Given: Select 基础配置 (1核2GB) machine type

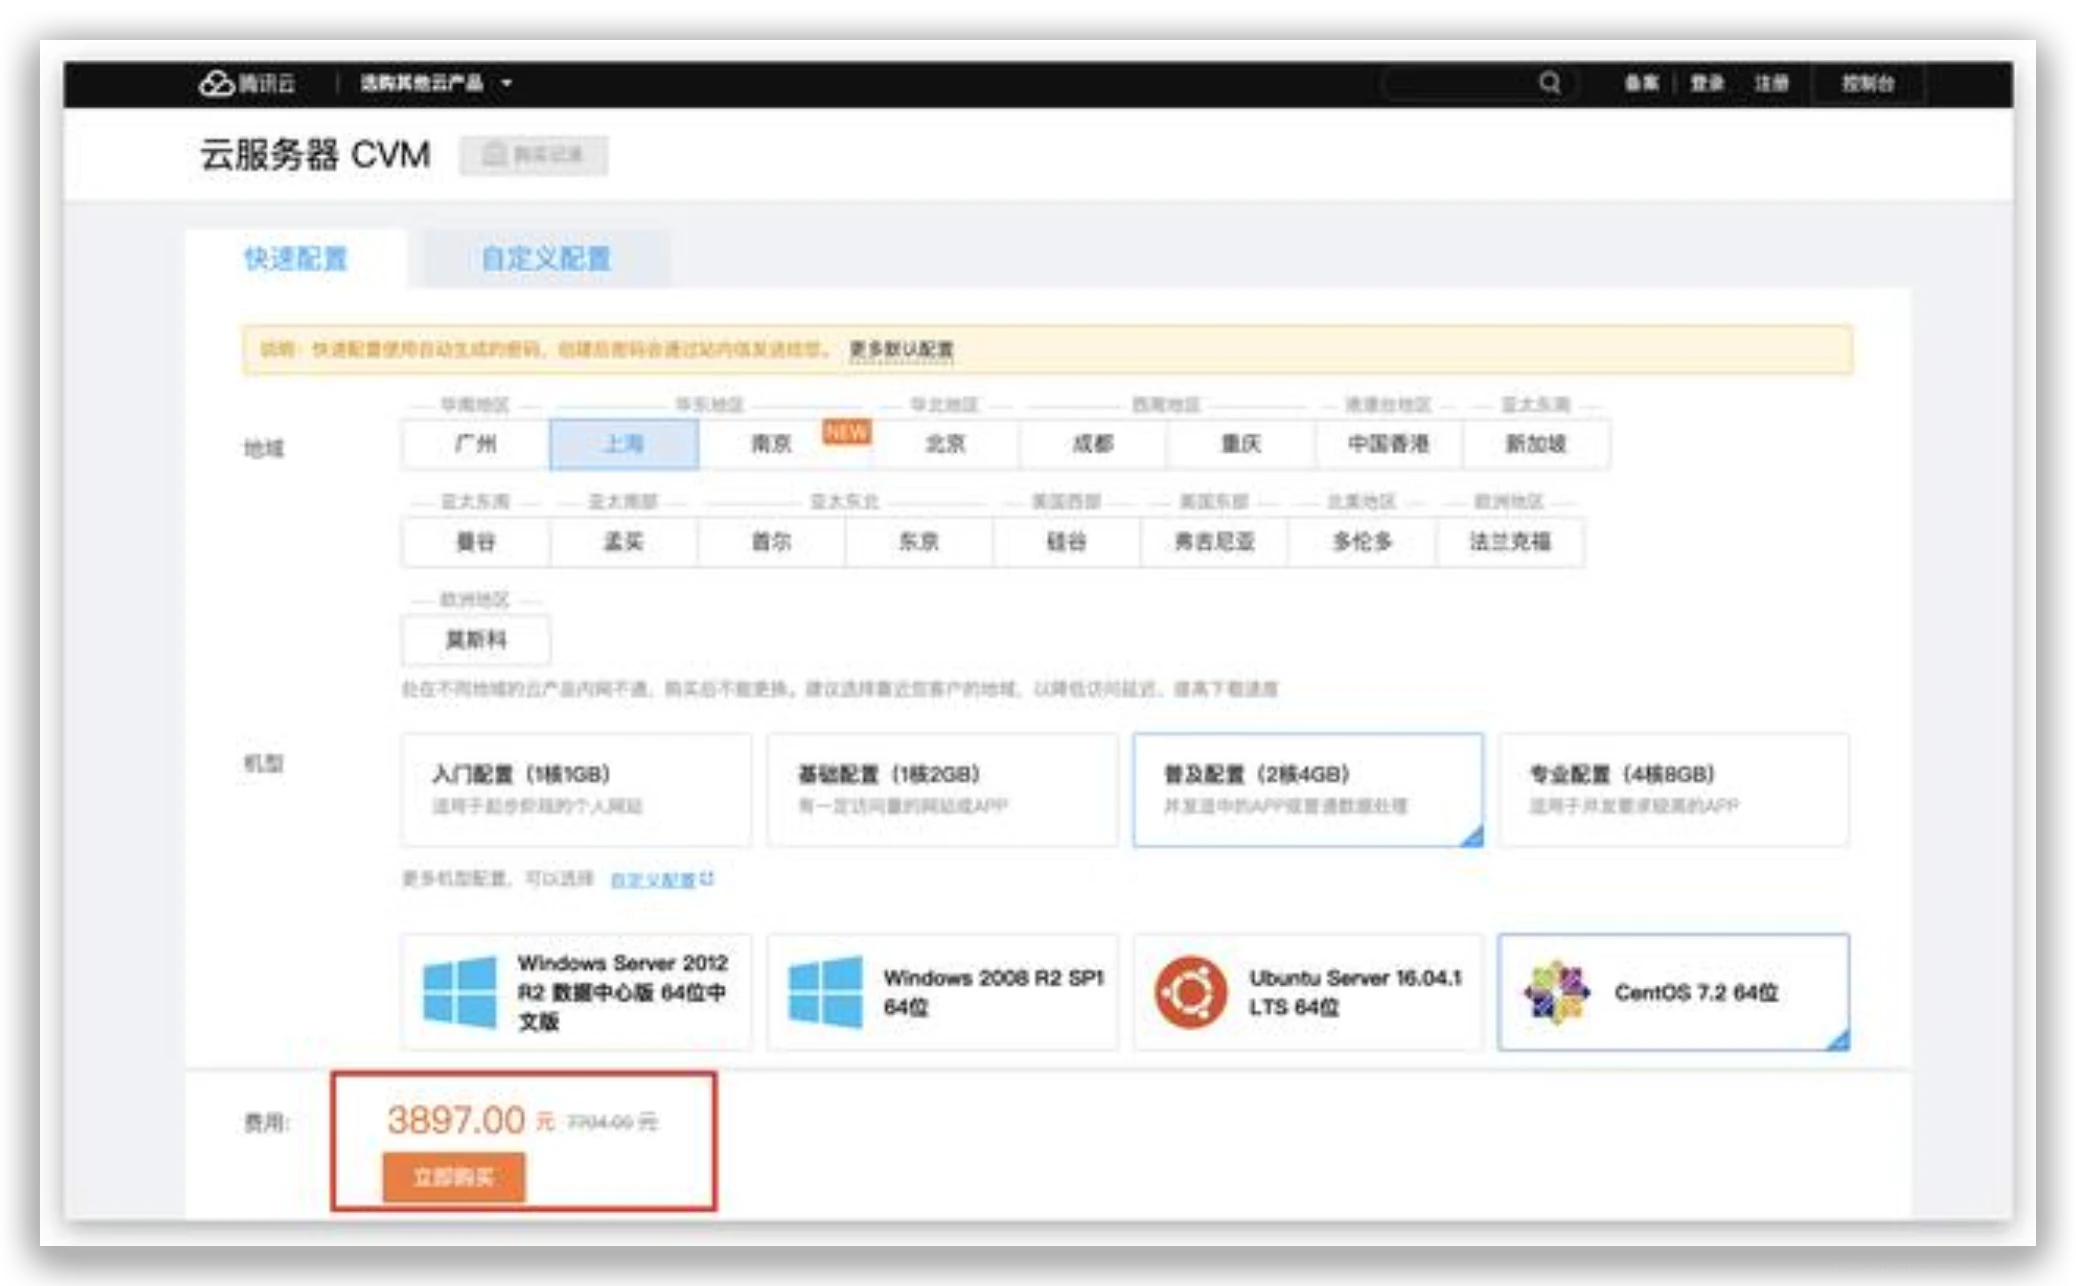Looking at the screenshot, I should coord(943,790).
